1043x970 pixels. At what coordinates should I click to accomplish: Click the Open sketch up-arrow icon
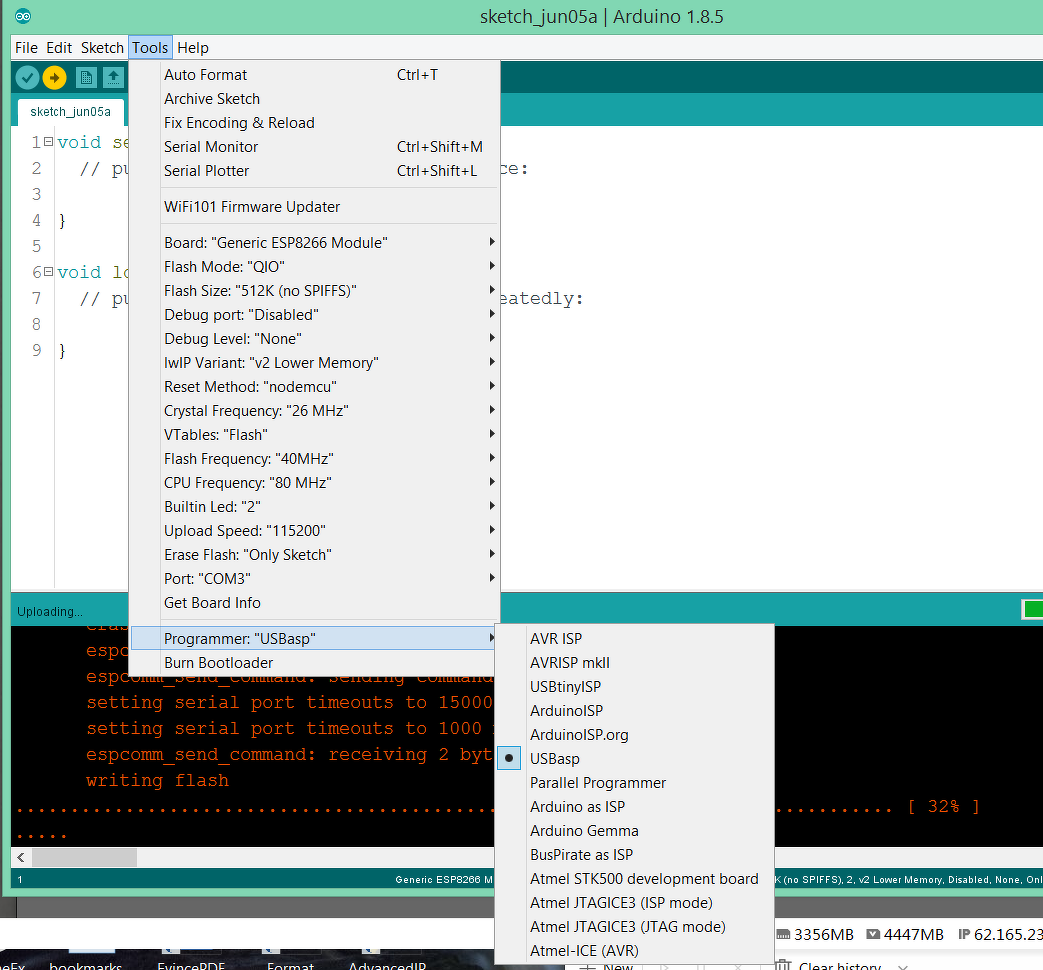113,78
